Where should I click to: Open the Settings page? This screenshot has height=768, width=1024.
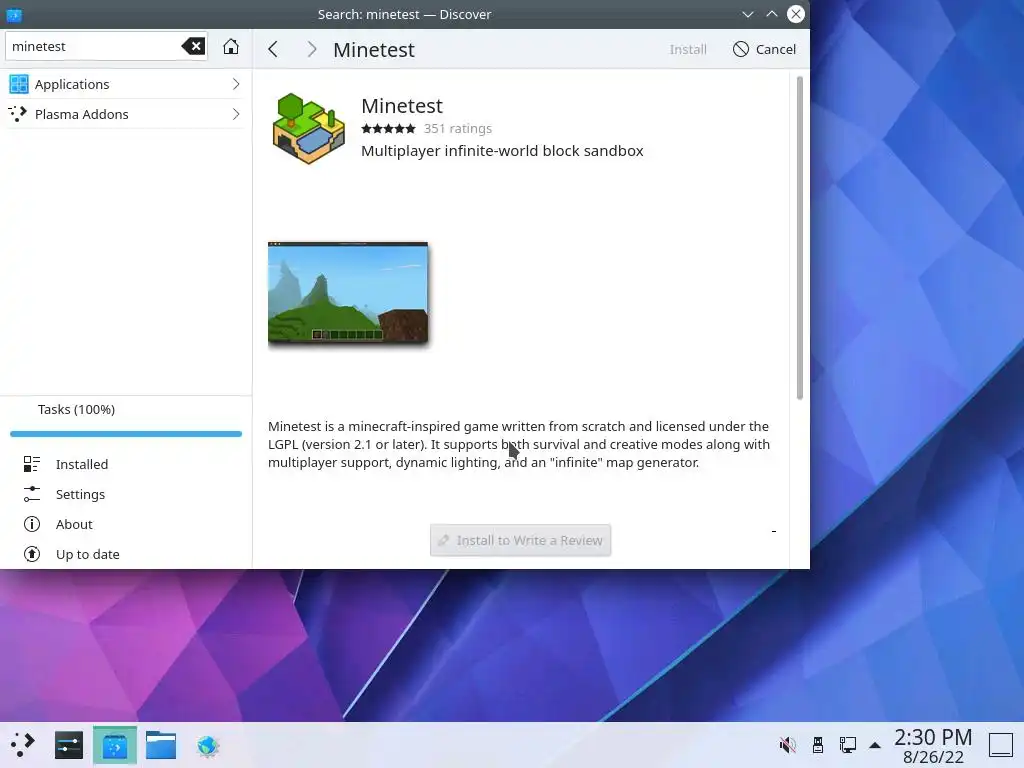point(126,494)
